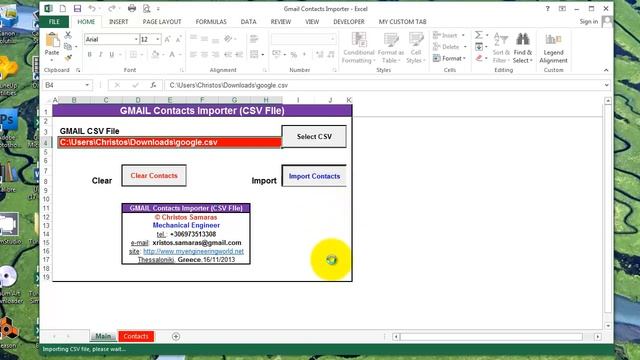Click the Fill Color bucket swatch
Screen dimensions: 640x360
[x=155, y=54]
